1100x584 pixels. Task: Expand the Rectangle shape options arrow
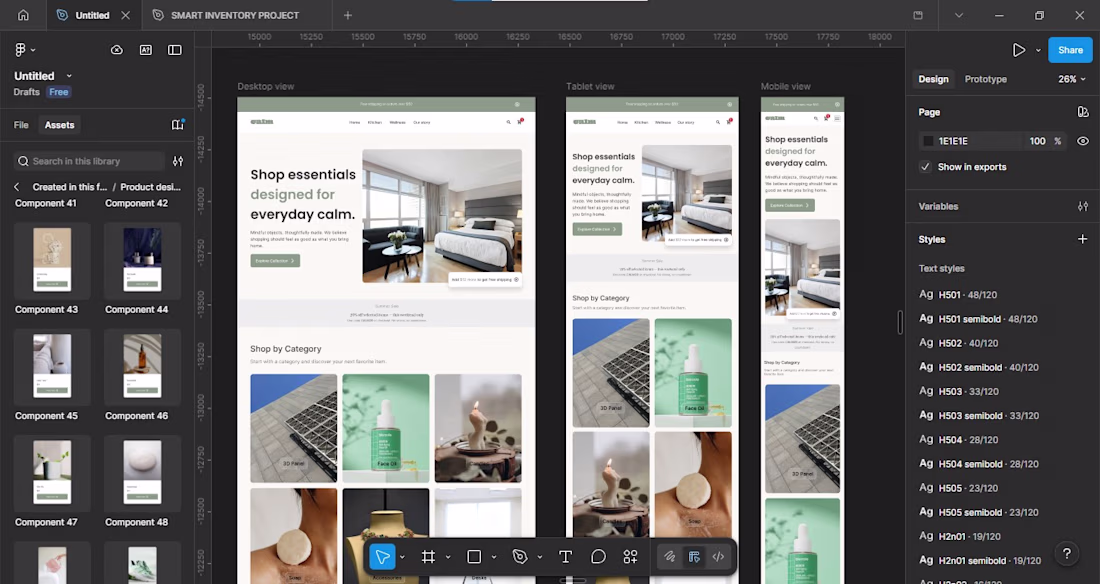(494, 557)
